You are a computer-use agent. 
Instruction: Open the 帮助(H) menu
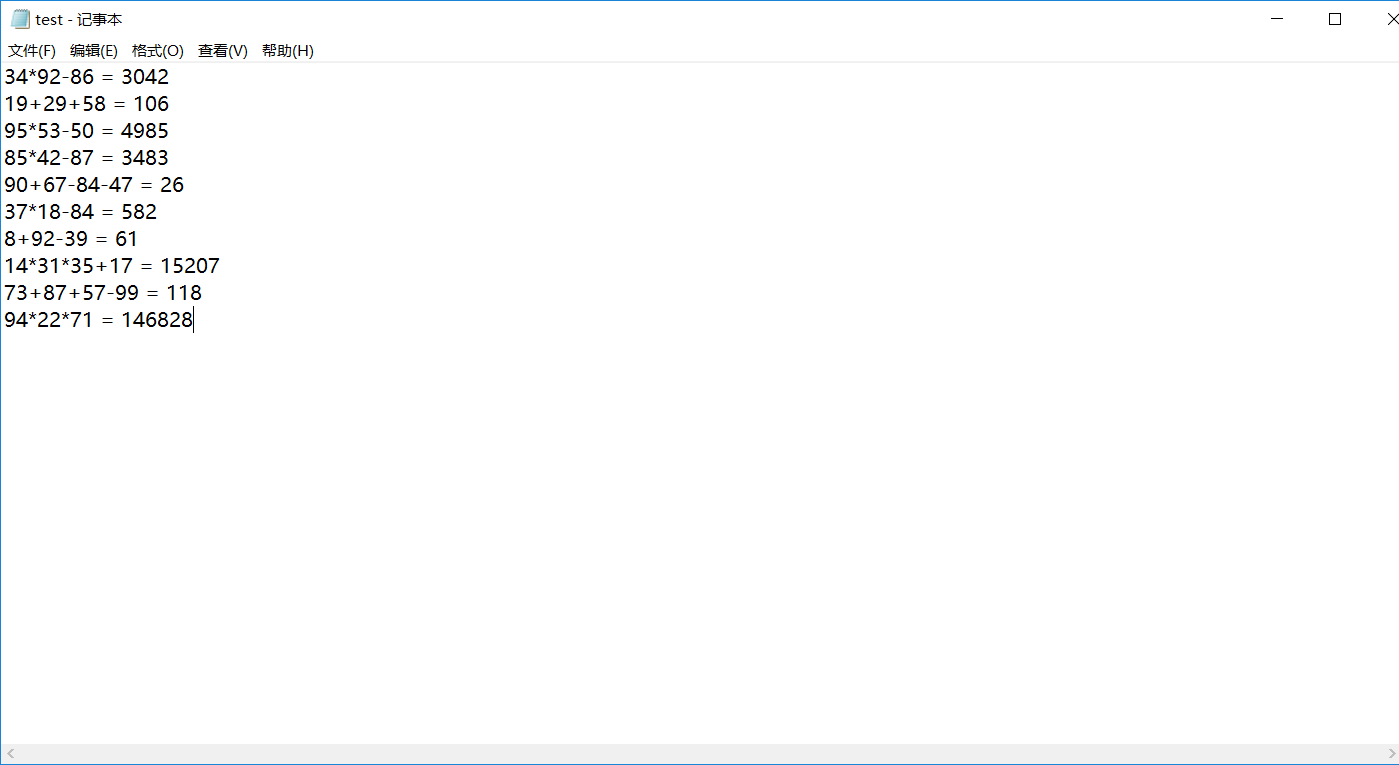click(288, 51)
